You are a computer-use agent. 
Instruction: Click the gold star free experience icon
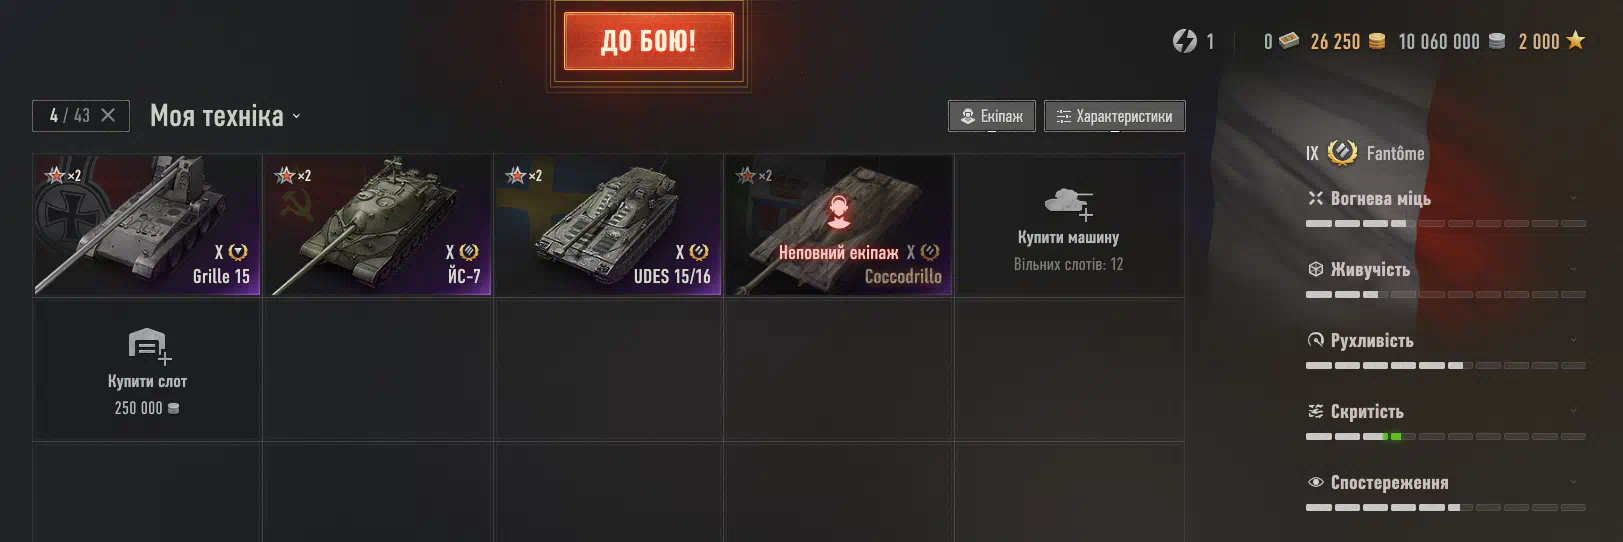pyautogui.click(x=1576, y=40)
